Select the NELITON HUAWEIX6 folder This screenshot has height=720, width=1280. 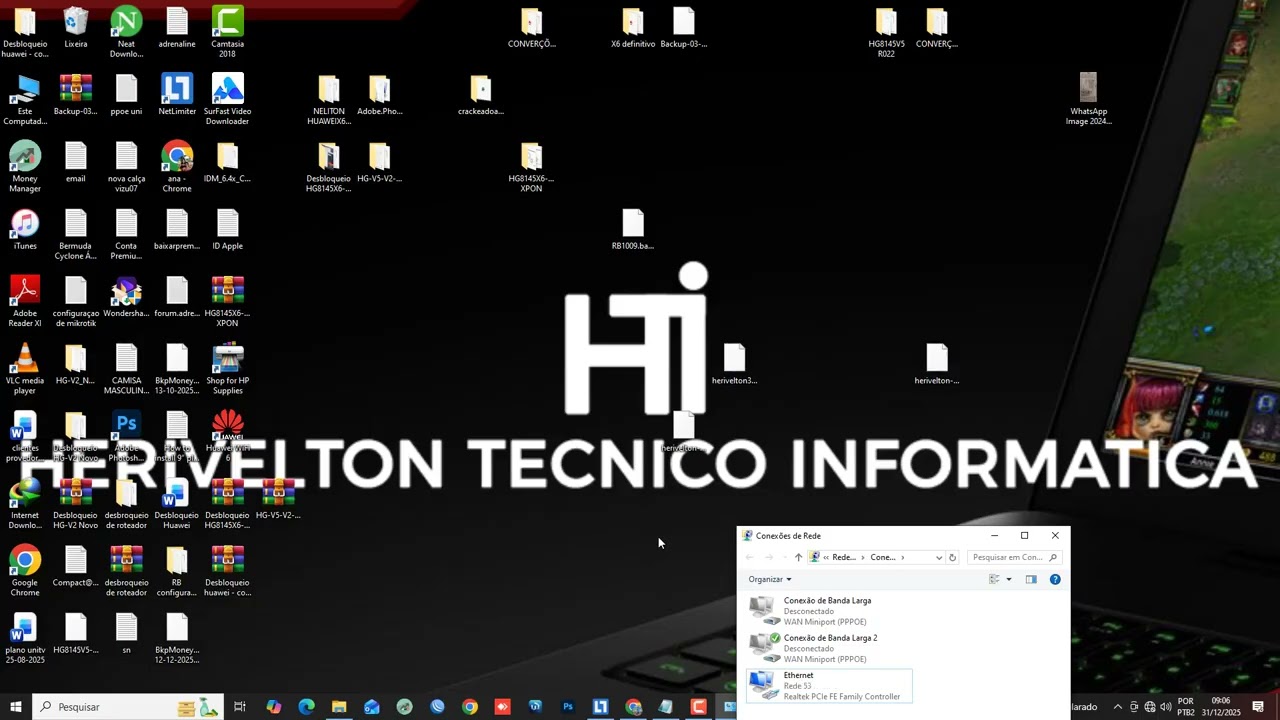pos(329,99)
